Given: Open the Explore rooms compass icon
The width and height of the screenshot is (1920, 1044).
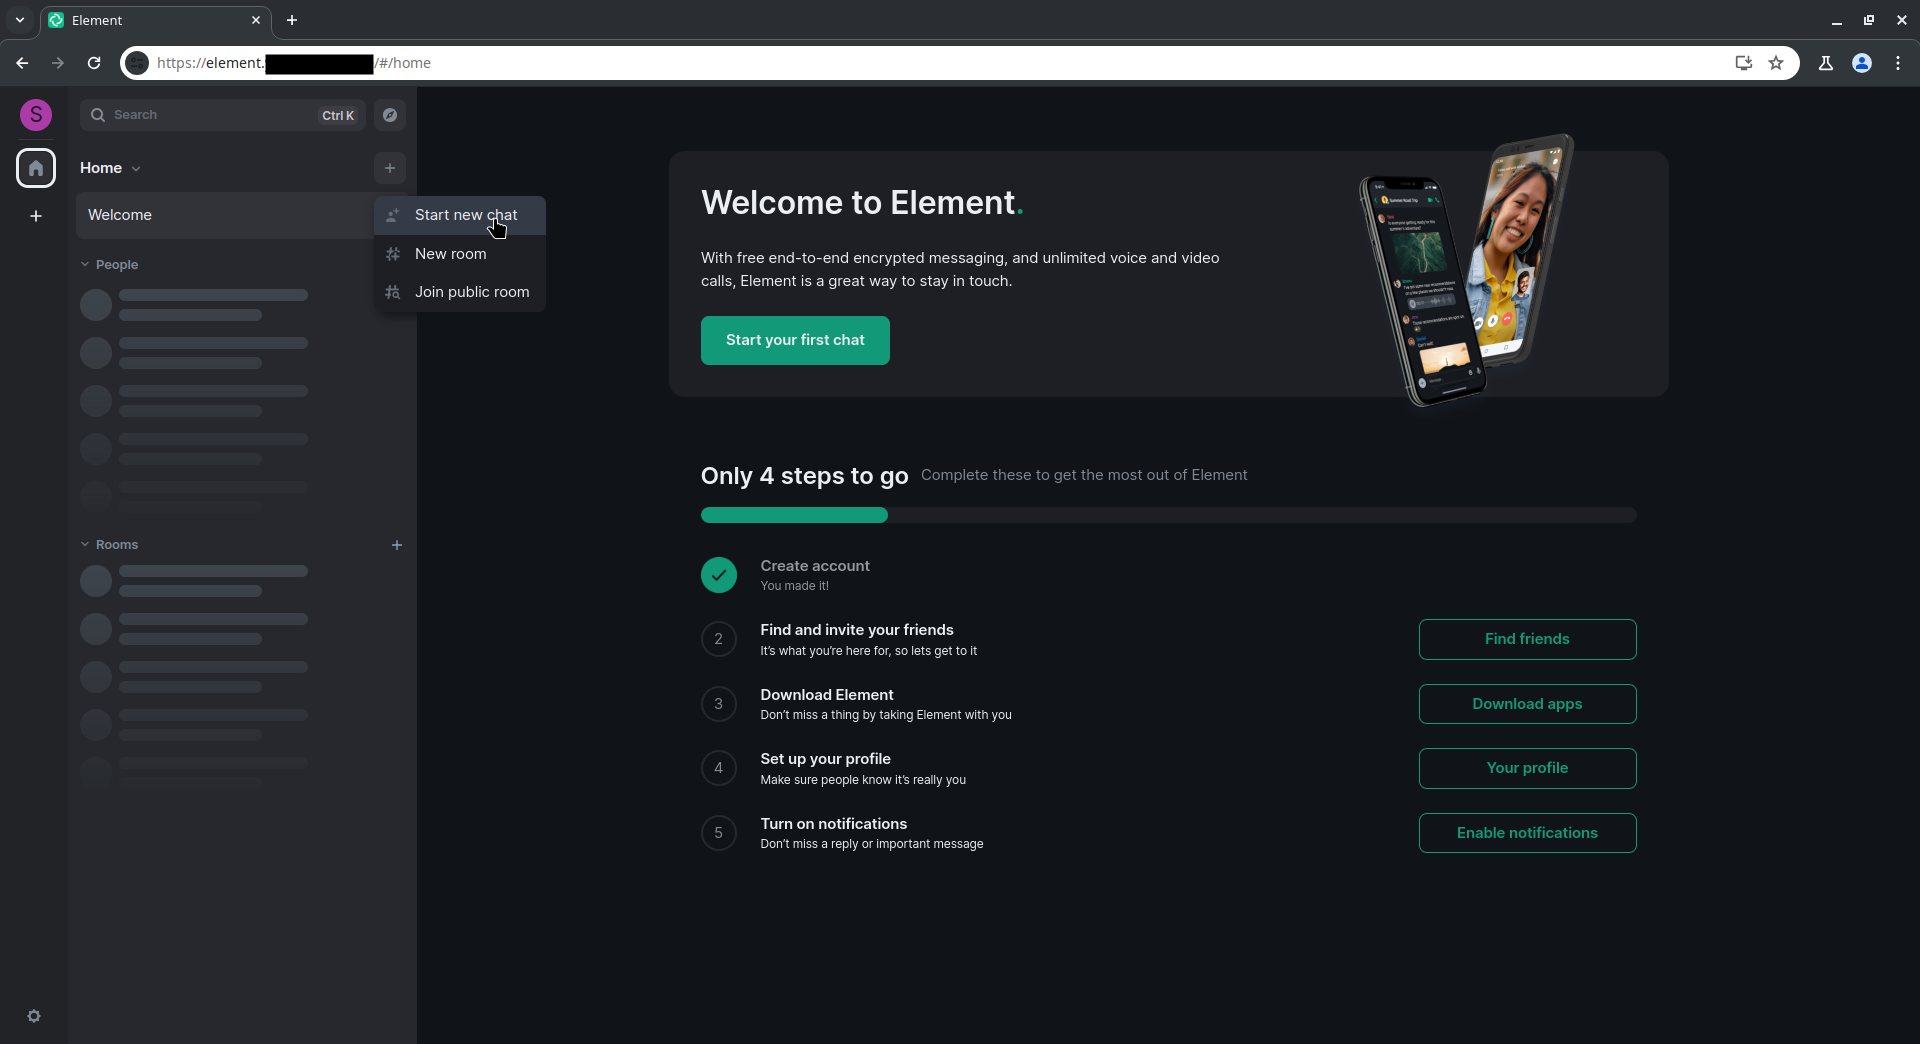Looking at the screenshot, I should [390, 115].
